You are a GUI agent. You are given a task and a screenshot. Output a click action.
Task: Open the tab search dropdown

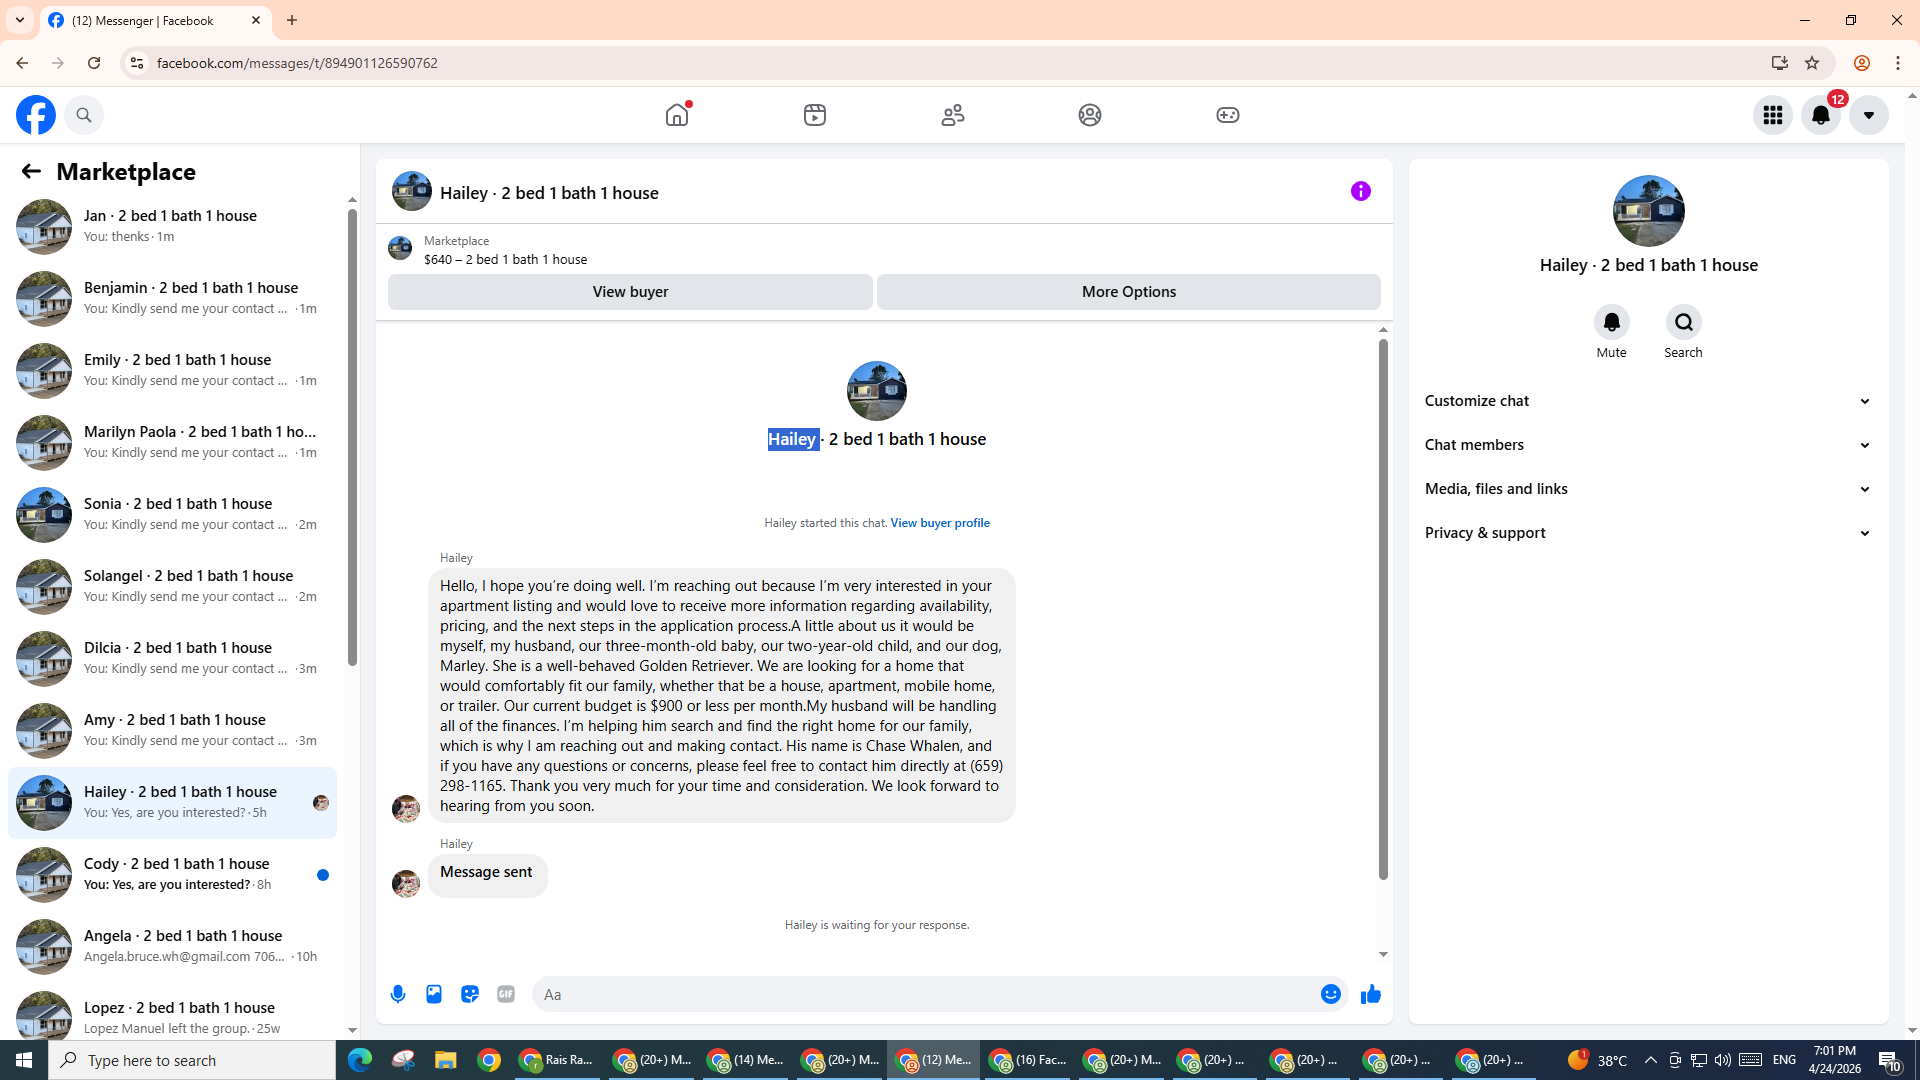[19, 20]
